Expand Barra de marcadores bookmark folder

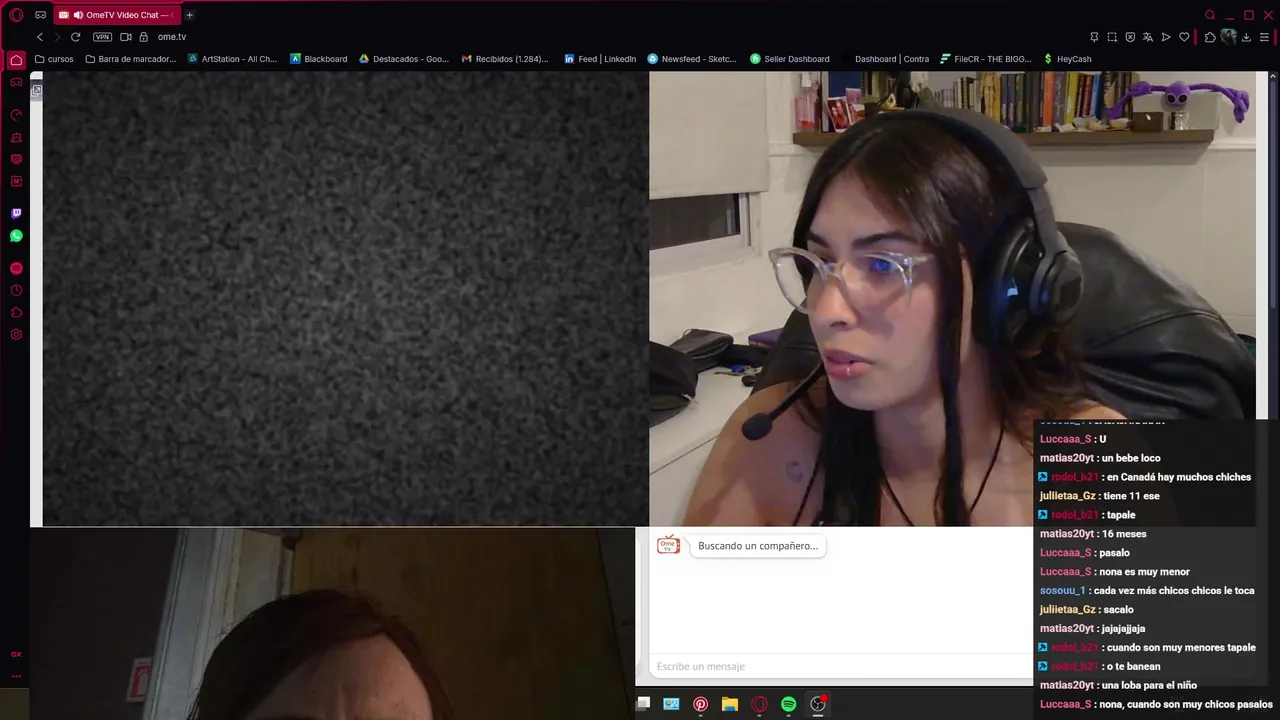[131, 59]
